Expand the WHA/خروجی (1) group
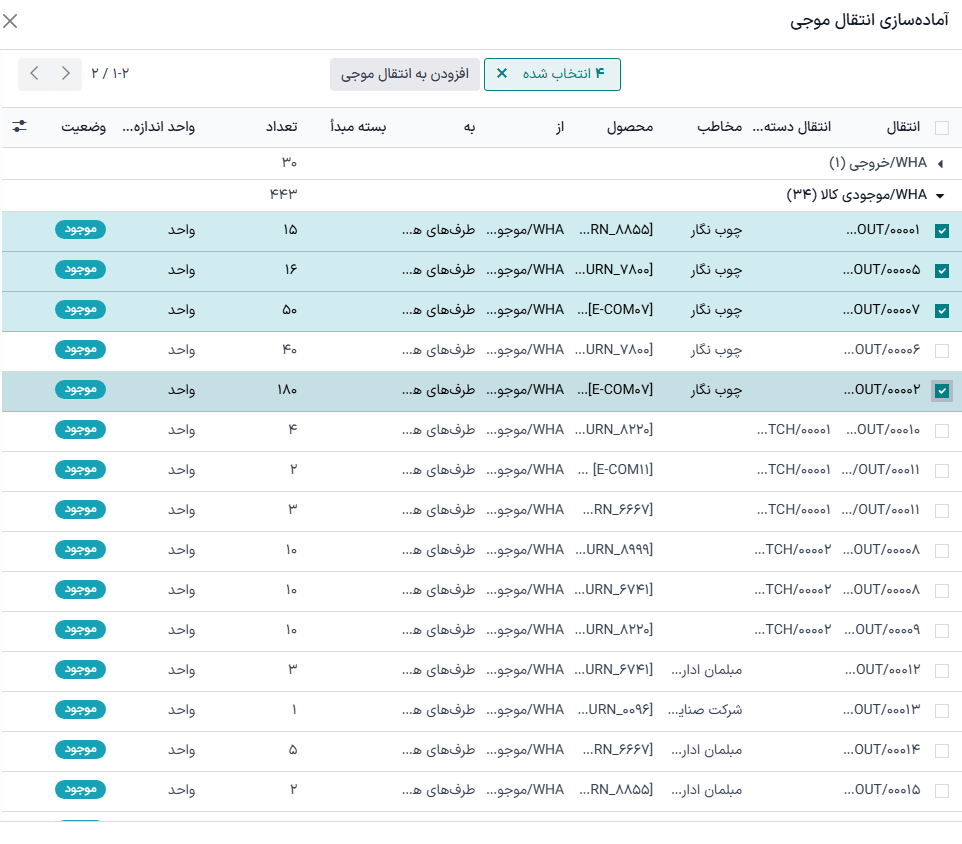The image size is (962, 844). pos(939,163)
